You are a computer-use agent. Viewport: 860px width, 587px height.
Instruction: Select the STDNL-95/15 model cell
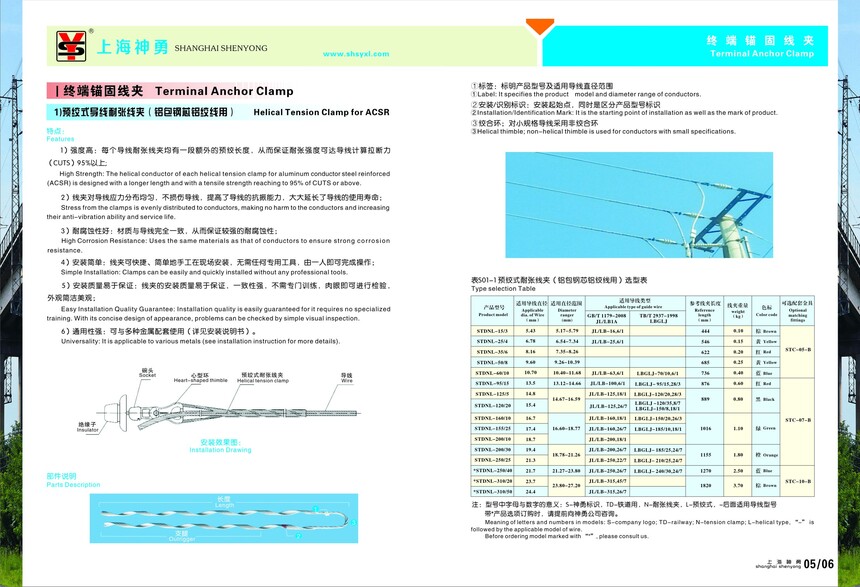click(x=494, y=382)
